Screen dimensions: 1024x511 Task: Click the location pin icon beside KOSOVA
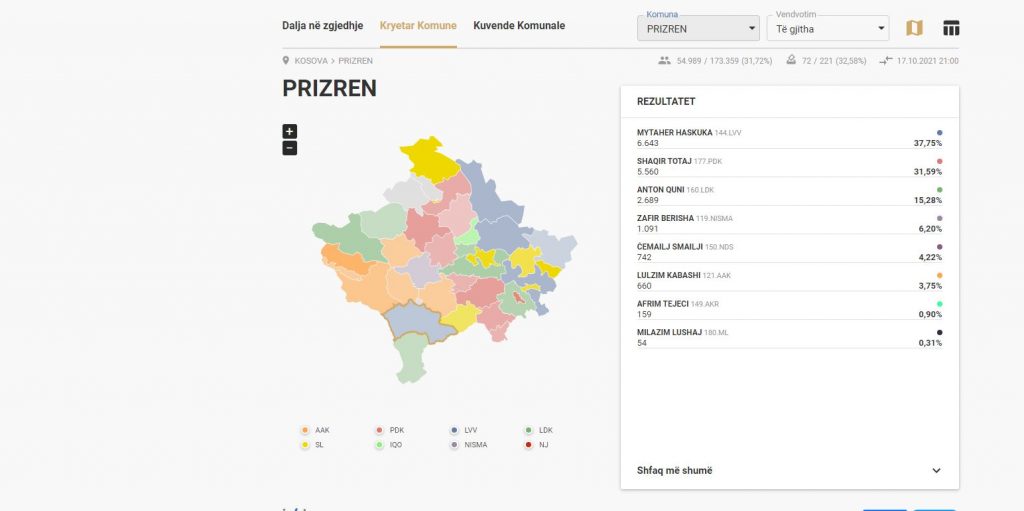click(x=286, y=61)
